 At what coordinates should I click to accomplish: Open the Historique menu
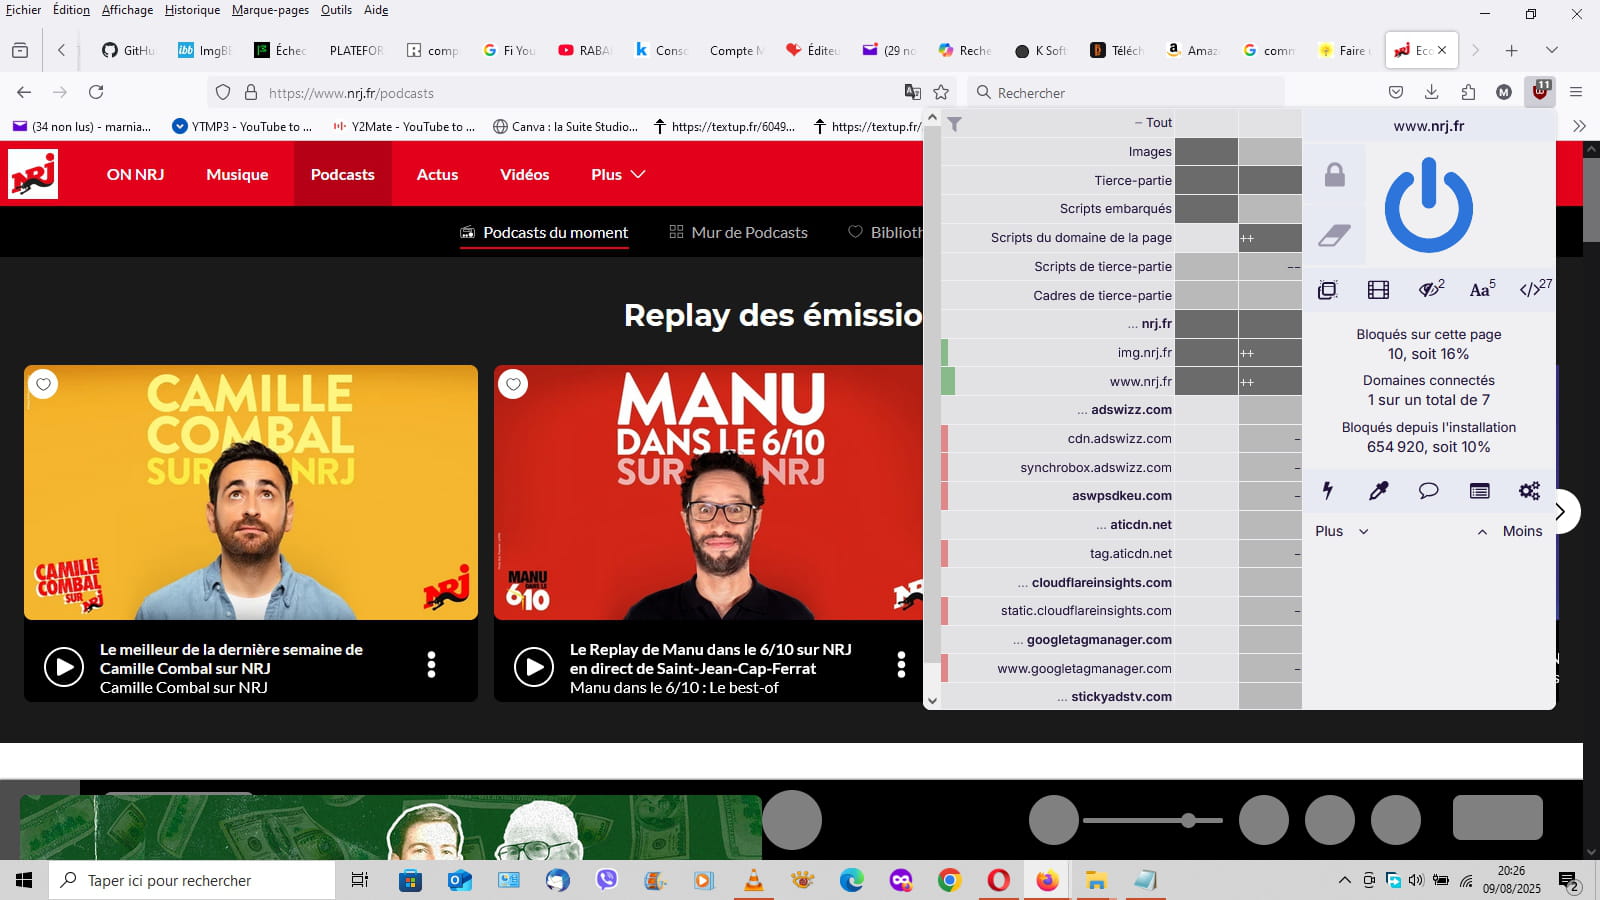(192, 10)
